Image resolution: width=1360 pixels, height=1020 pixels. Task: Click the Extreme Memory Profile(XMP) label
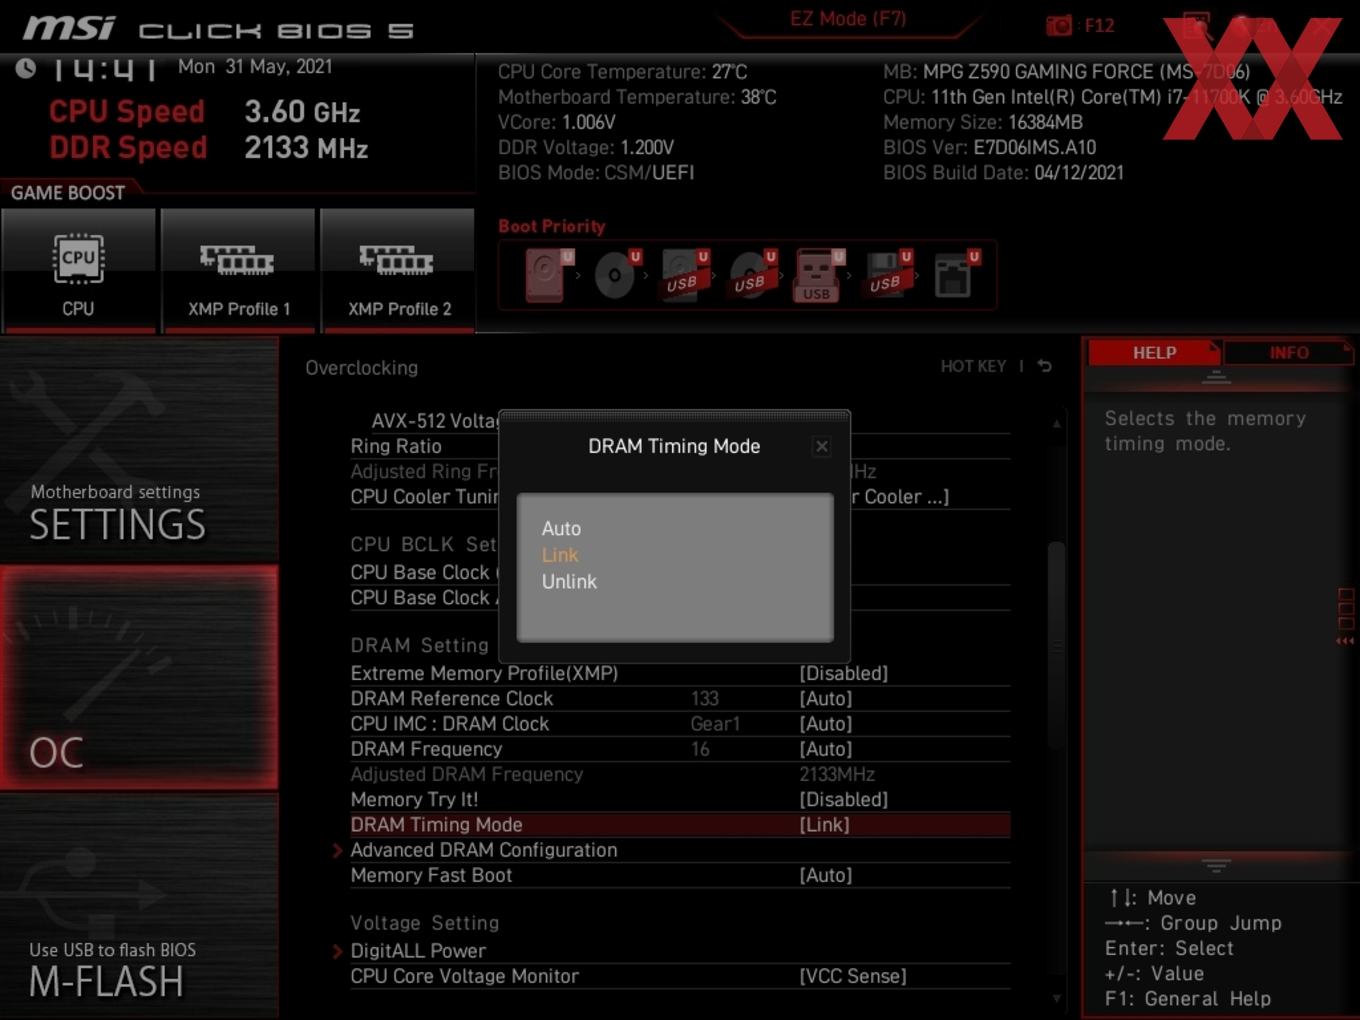[484, 674]
